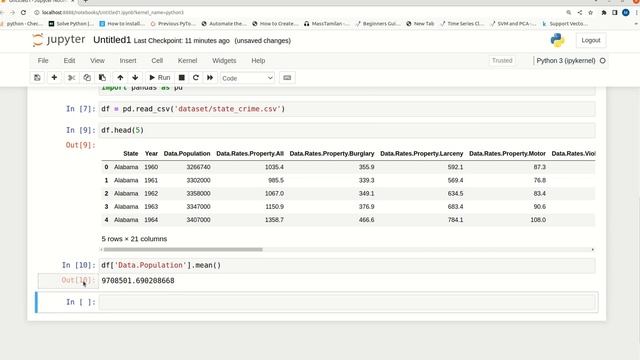Insert a cell below with plus icon
Viewport: 640px width, 360px height.
pos(54,78)
